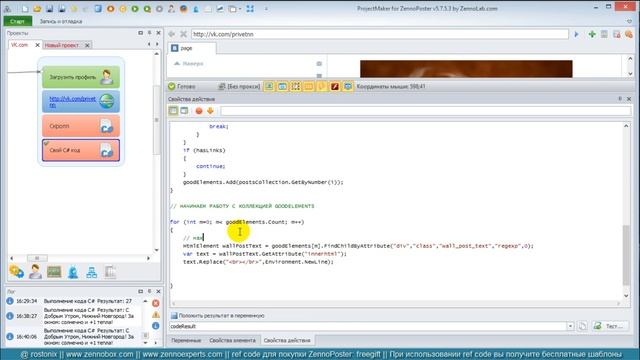The image size is (640, 360).
Task: Filter log by yellow warning icon
Action: pyautogui.click(x=156, y=315)
